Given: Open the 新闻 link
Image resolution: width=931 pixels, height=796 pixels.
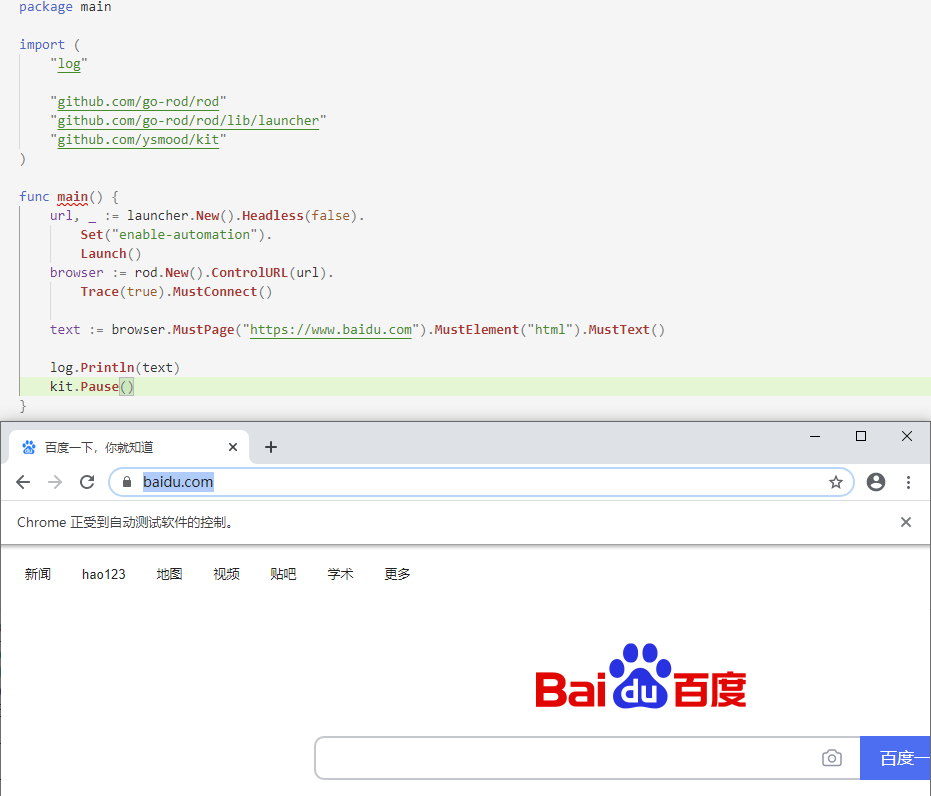Looking at the screenshot, I should point(37,574).
